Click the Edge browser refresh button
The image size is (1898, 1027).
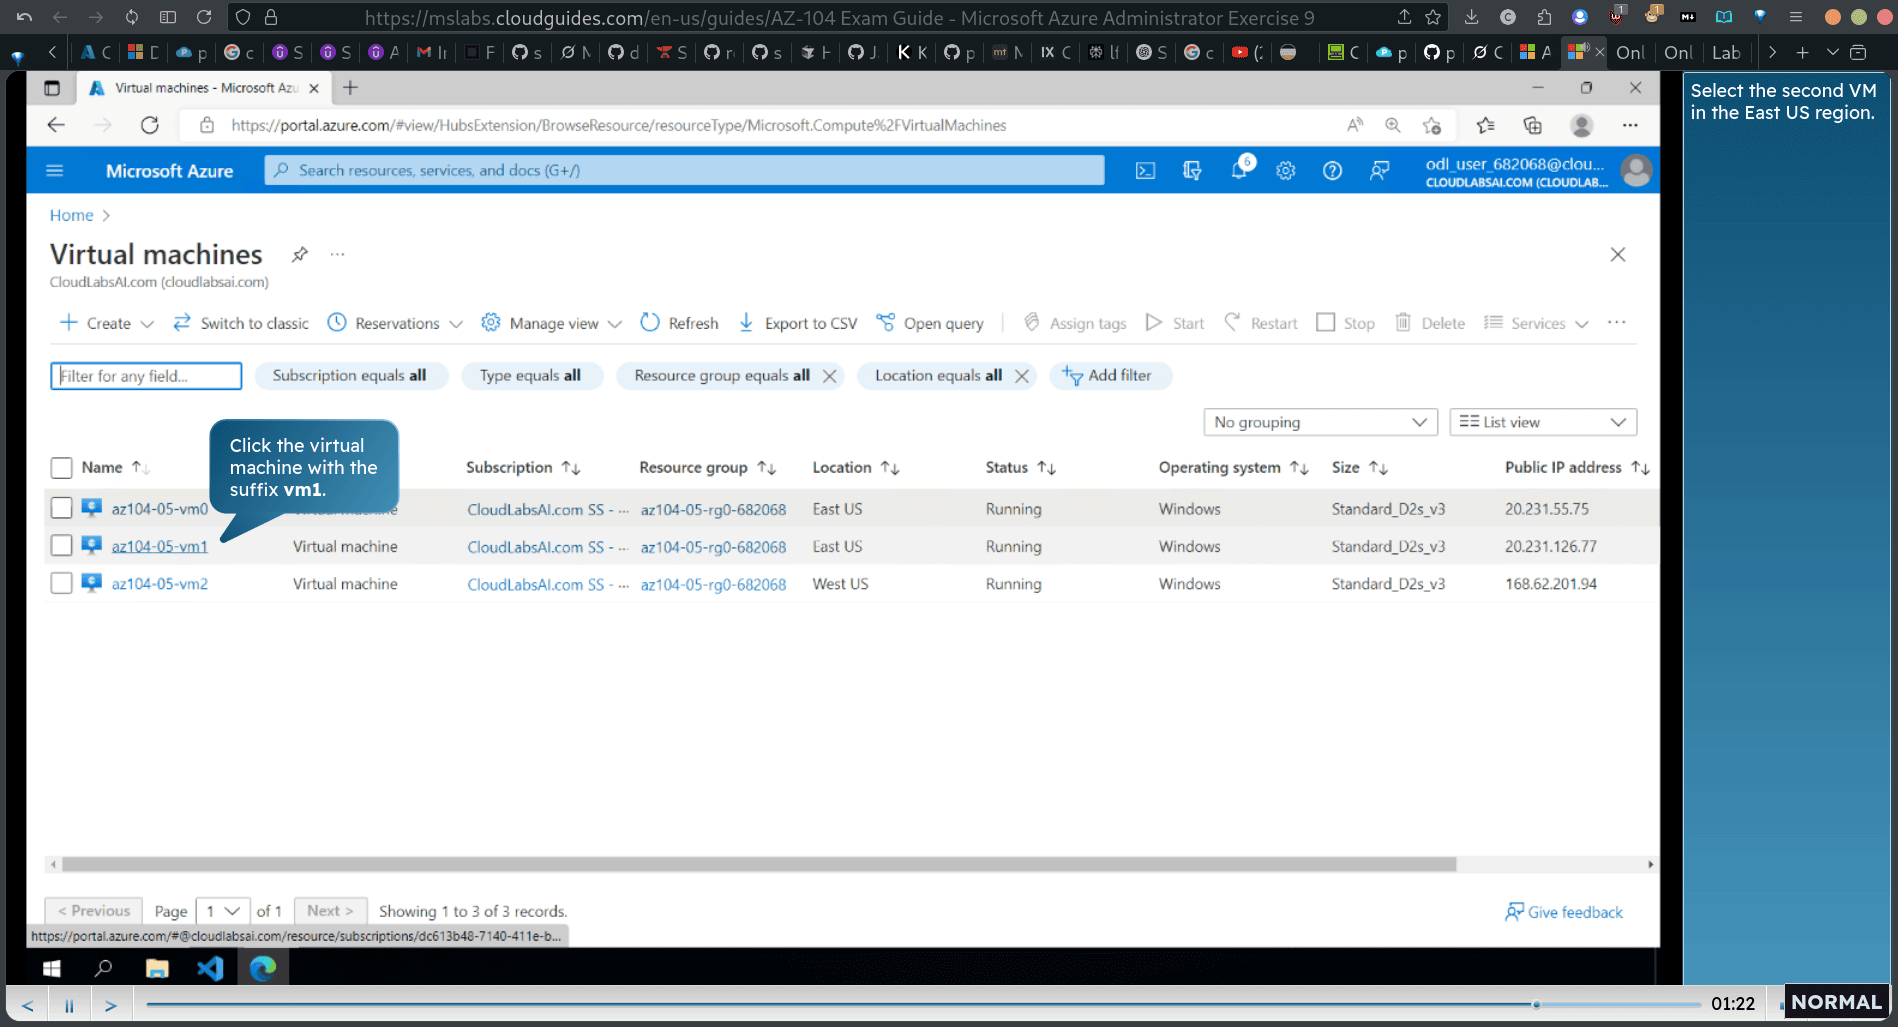(x=150, y=125)
